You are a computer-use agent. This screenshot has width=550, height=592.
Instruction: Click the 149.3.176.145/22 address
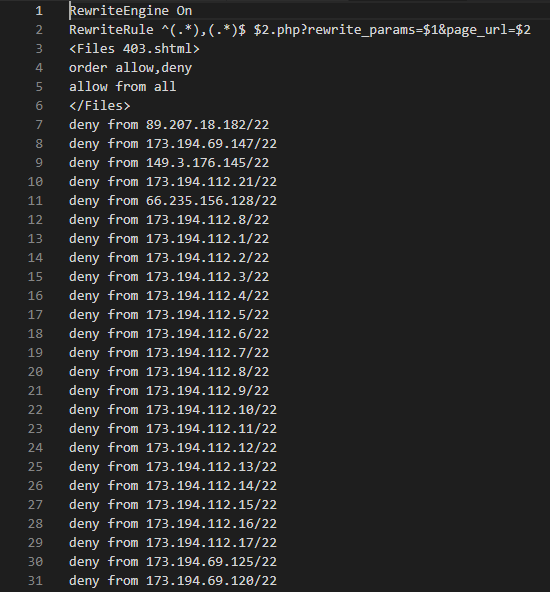click(x=207, y=163)
